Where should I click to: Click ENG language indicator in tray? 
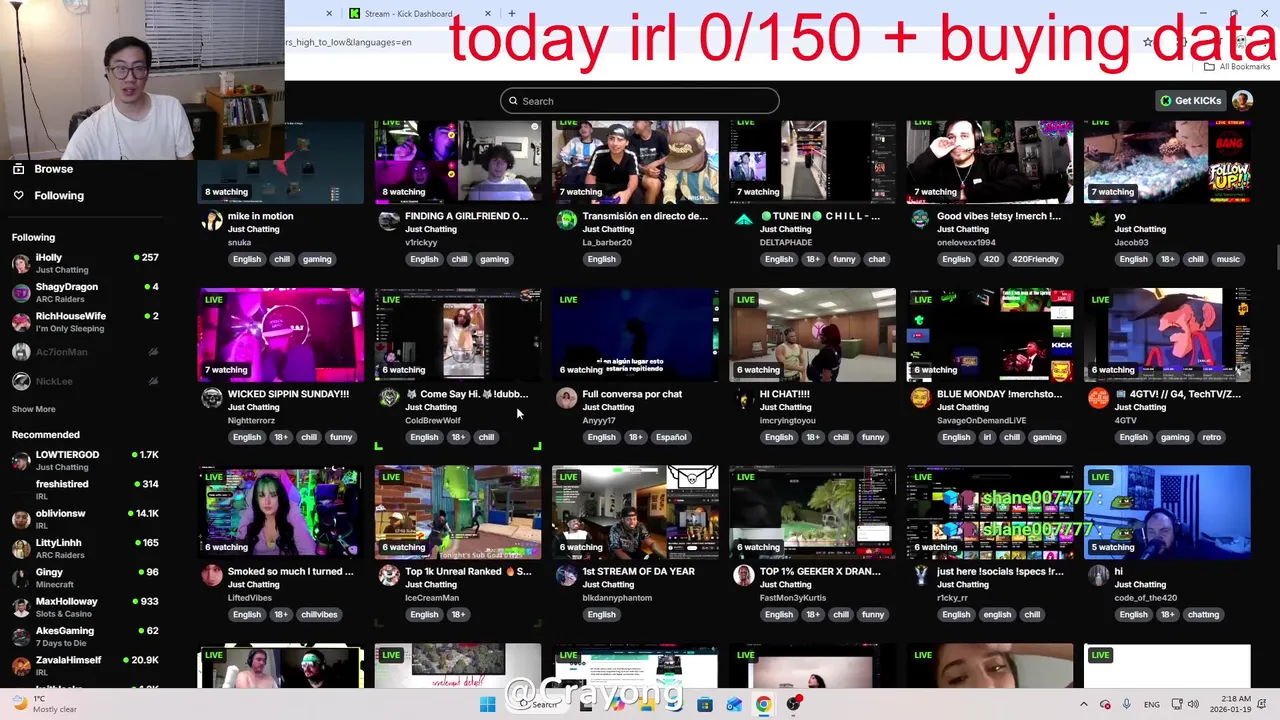coord(1152,705)
